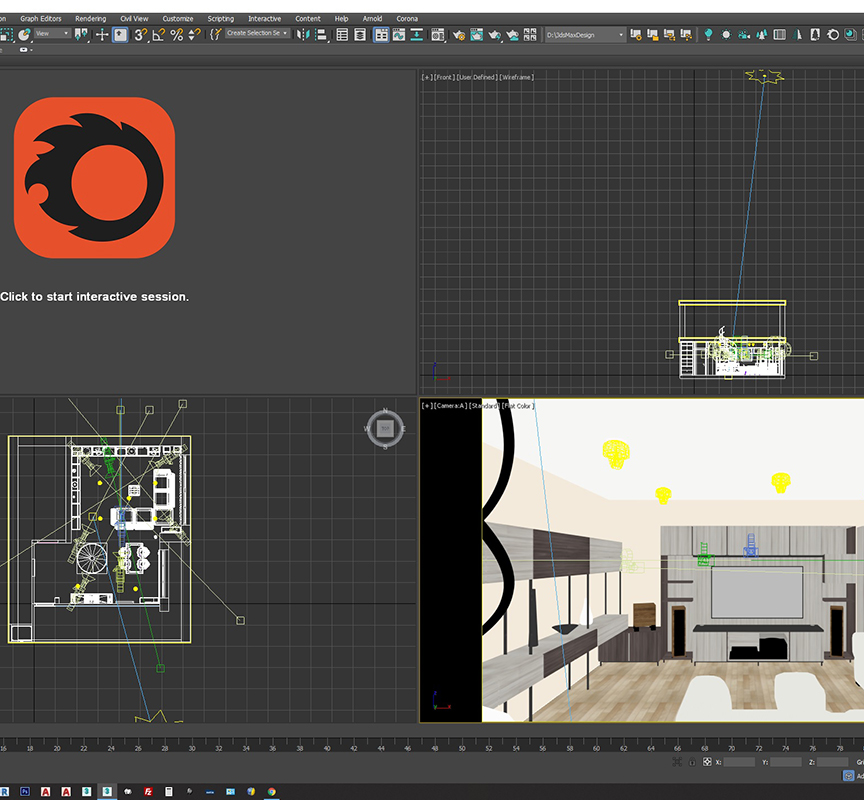Click the Corona Sun icon
Viewport: 864px width, 800px height.
(x=726, y=35)
